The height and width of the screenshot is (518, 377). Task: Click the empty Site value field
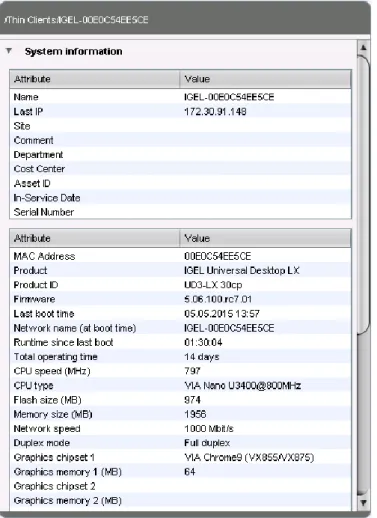click(265, 126)
